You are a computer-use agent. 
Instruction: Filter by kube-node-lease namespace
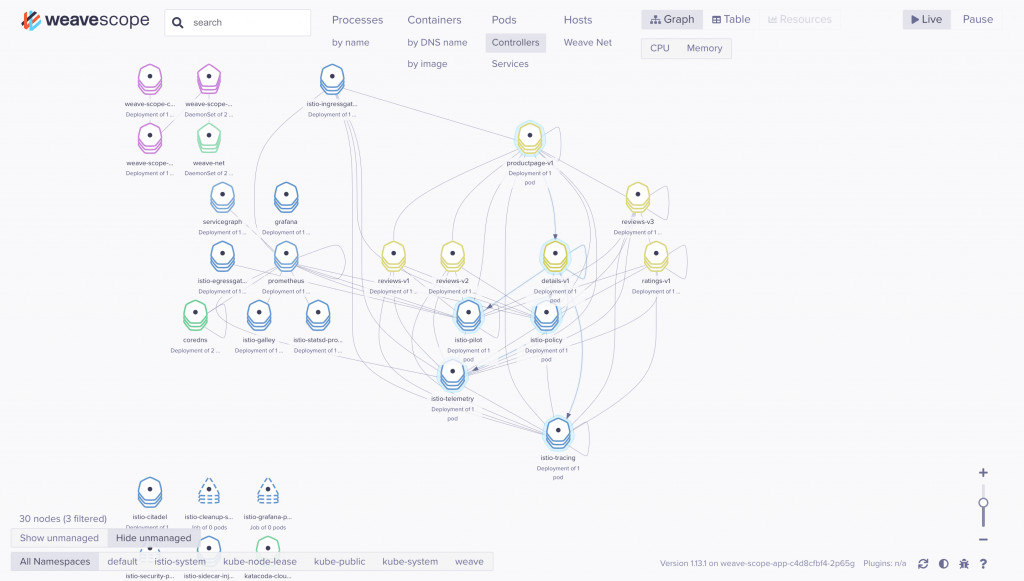point(260,561)
